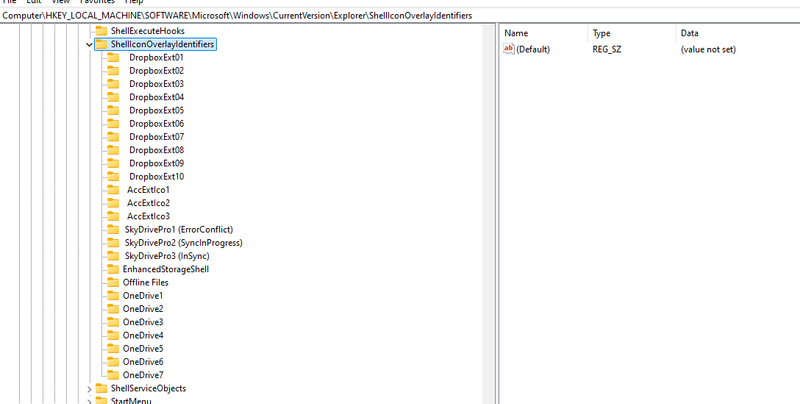Click the OneDrive5 folder icon

(x=113, y=349)
